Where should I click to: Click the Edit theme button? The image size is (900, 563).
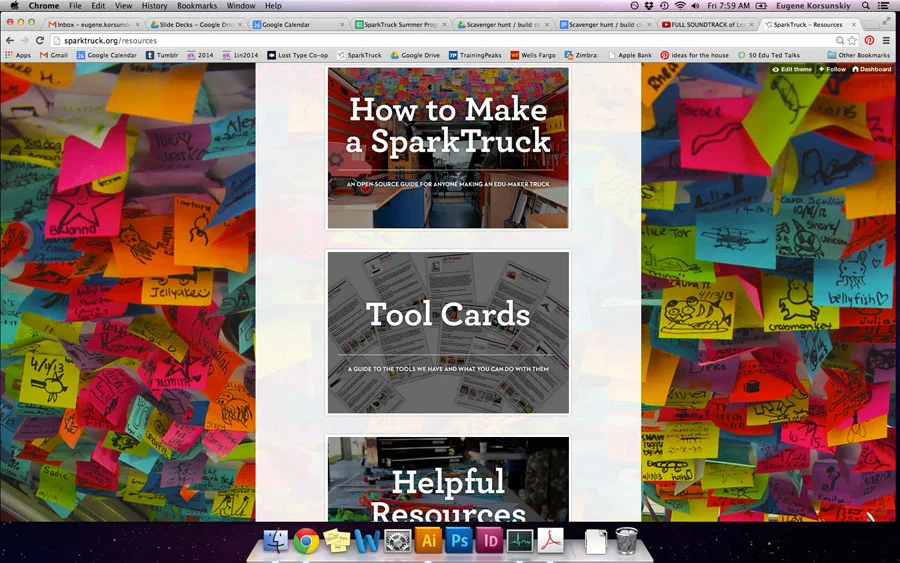[792, 69]
